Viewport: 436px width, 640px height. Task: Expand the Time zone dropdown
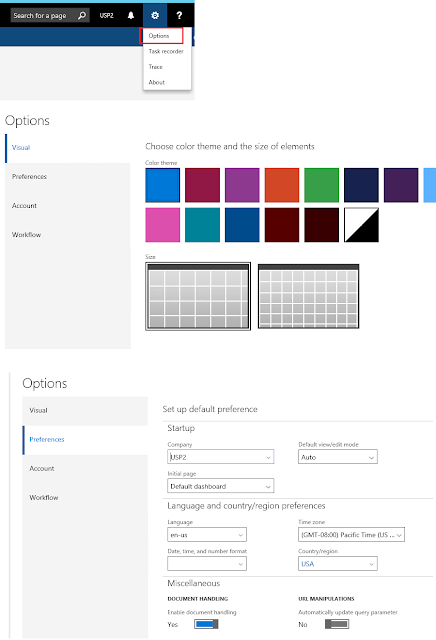point(351,534)
